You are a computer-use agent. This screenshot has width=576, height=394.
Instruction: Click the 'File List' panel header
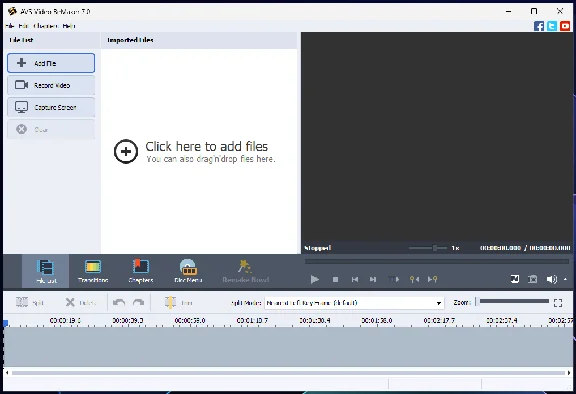(21, 40)
